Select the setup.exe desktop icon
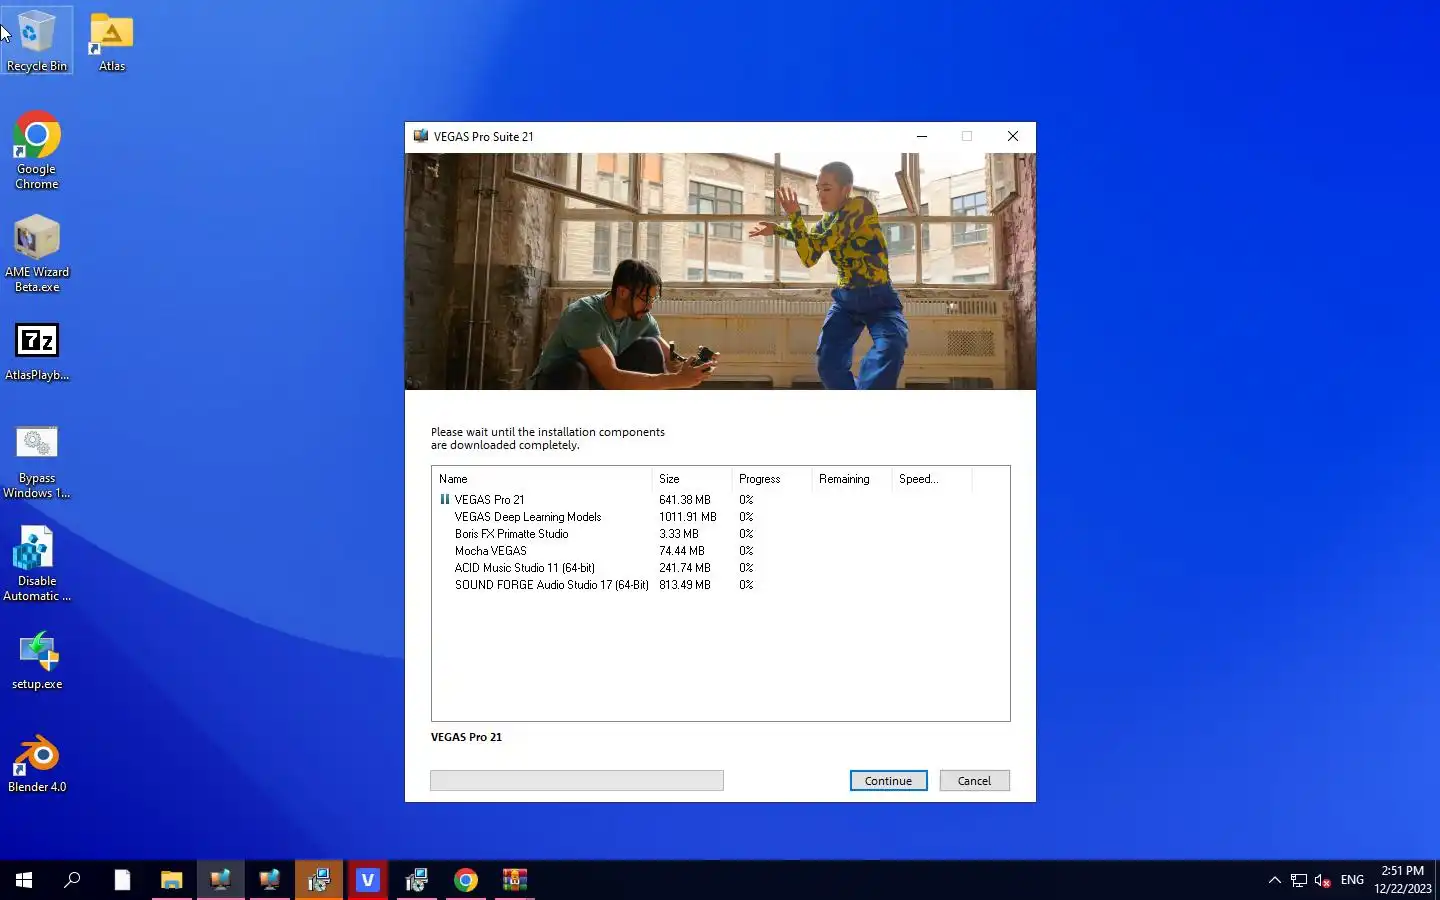 click(37, 660)
